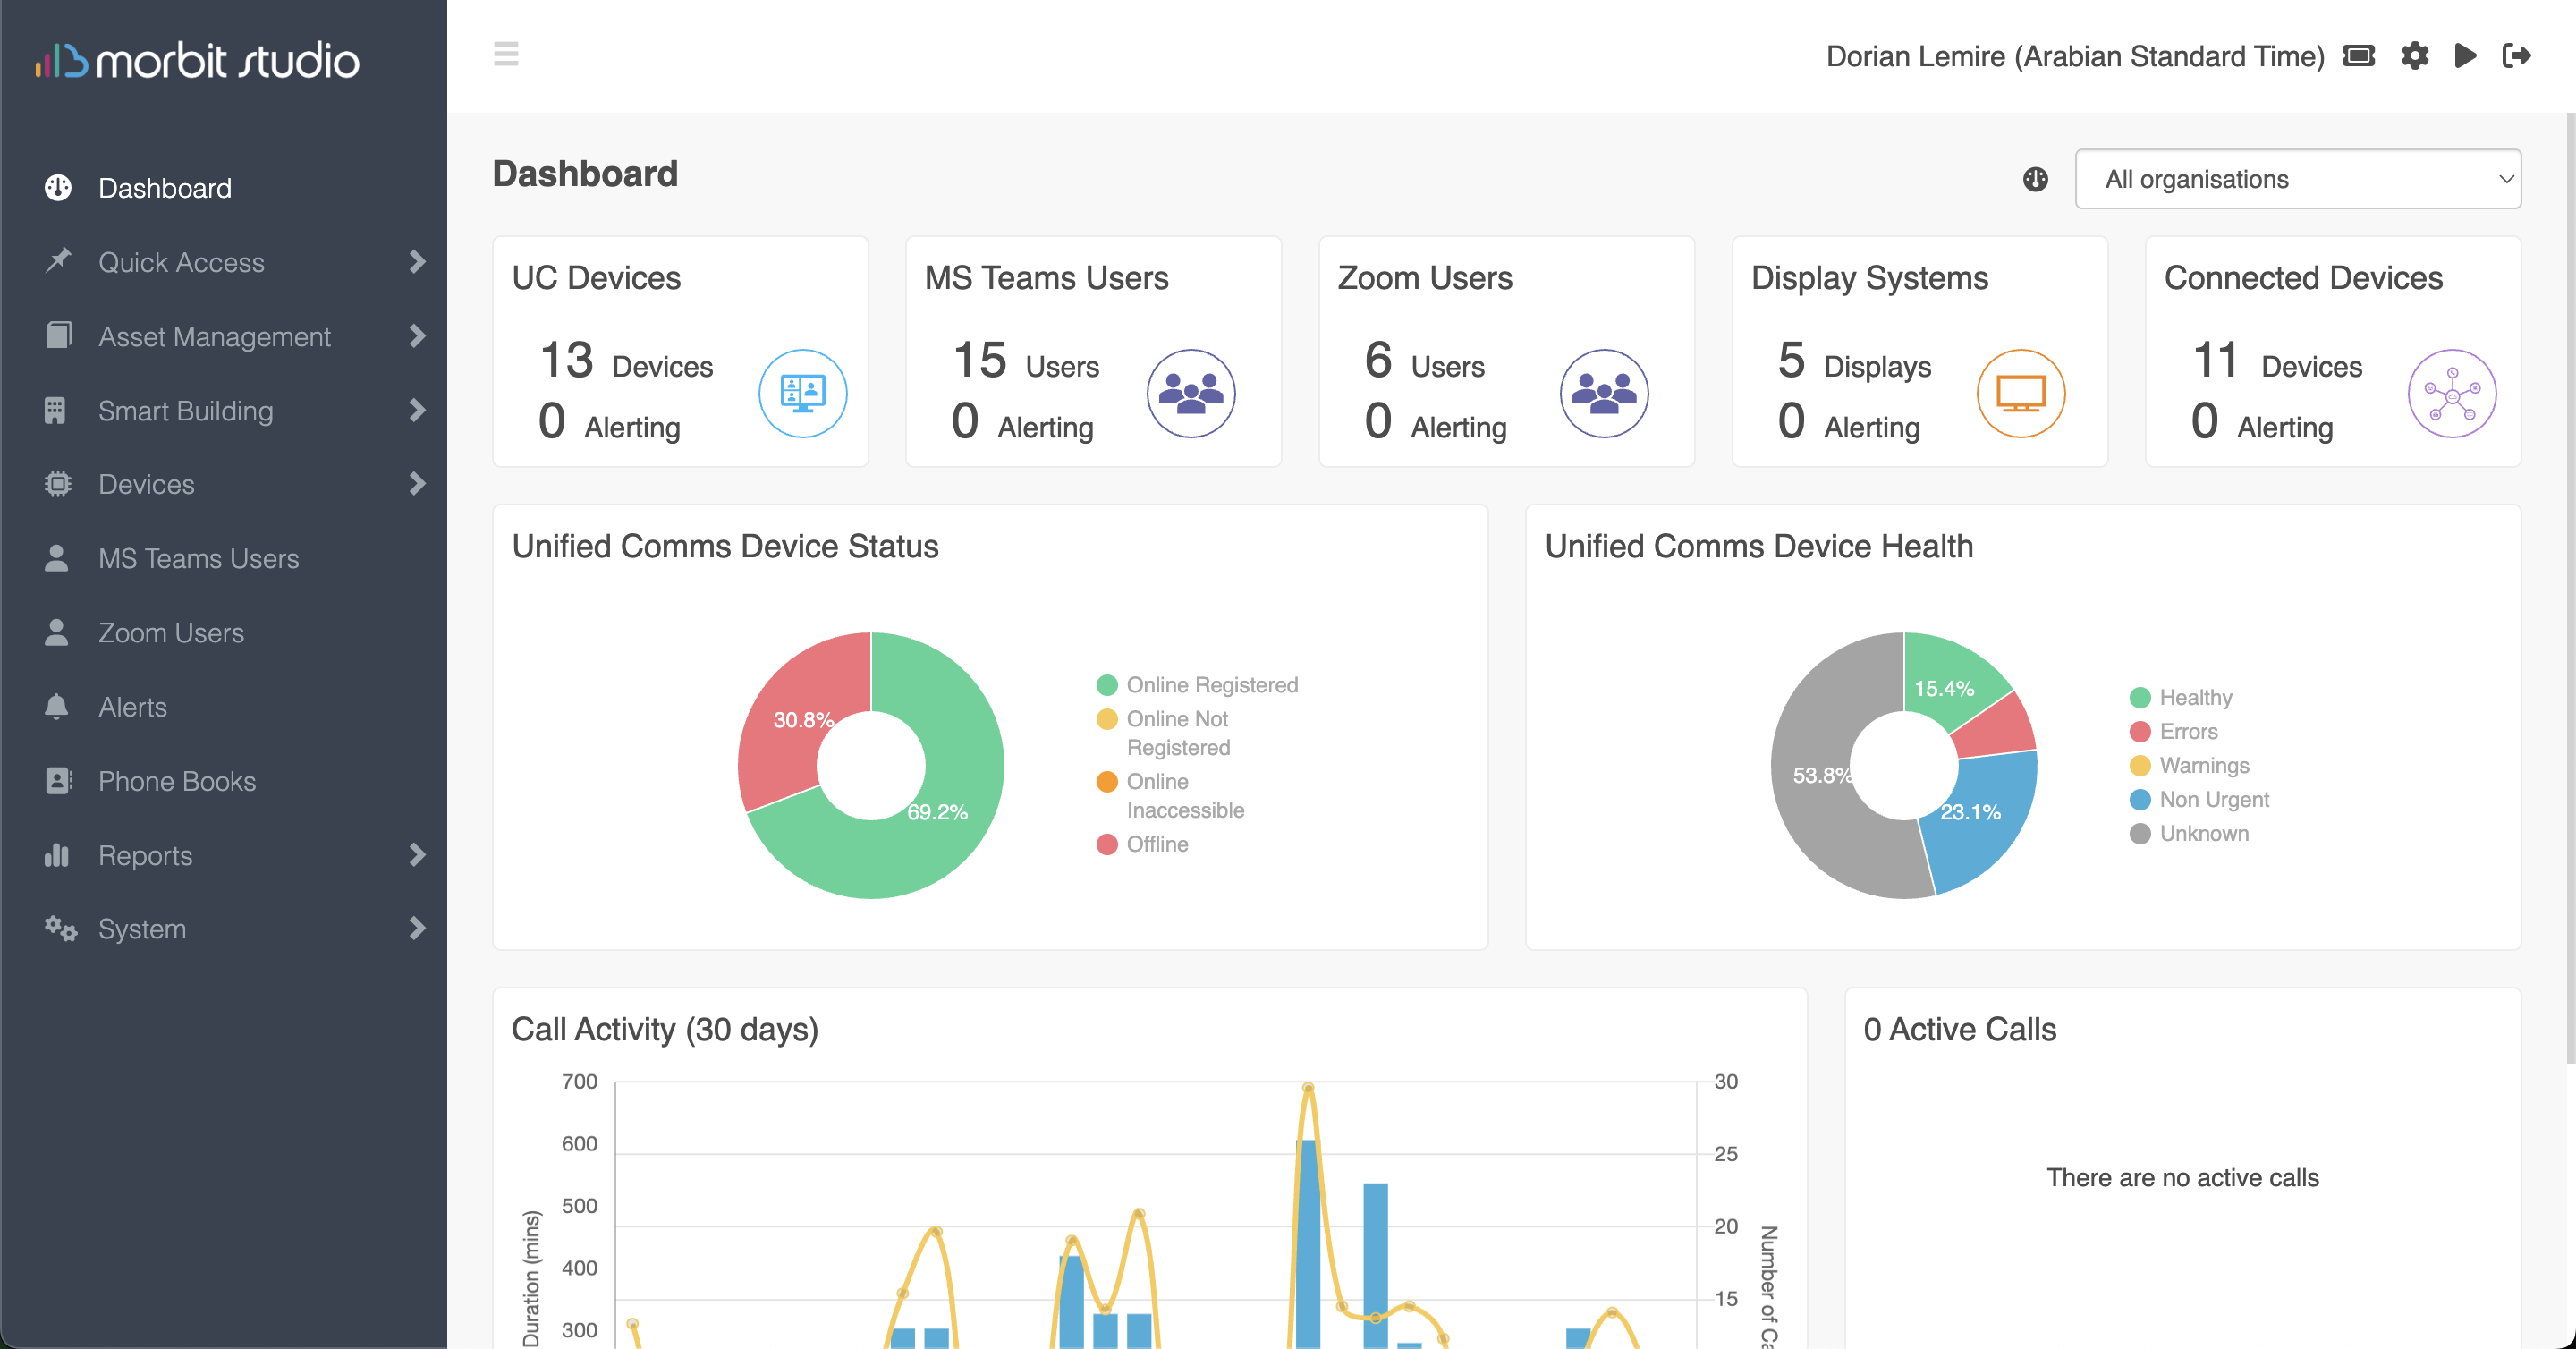Toggle Non Urgent legend entry
The height and width of the screenshot is (1349, 2576).
[x=2200, y=799]
